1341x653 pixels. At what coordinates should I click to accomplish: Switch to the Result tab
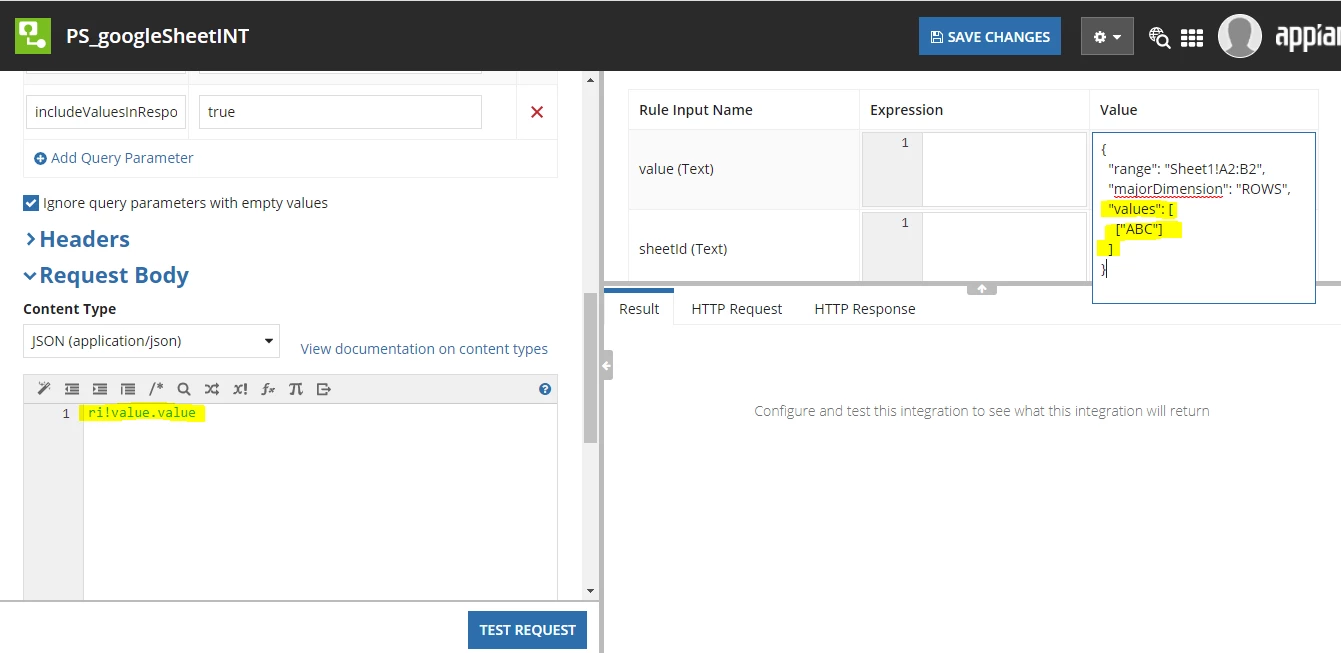pyautogui.click(x=639, y=308)
